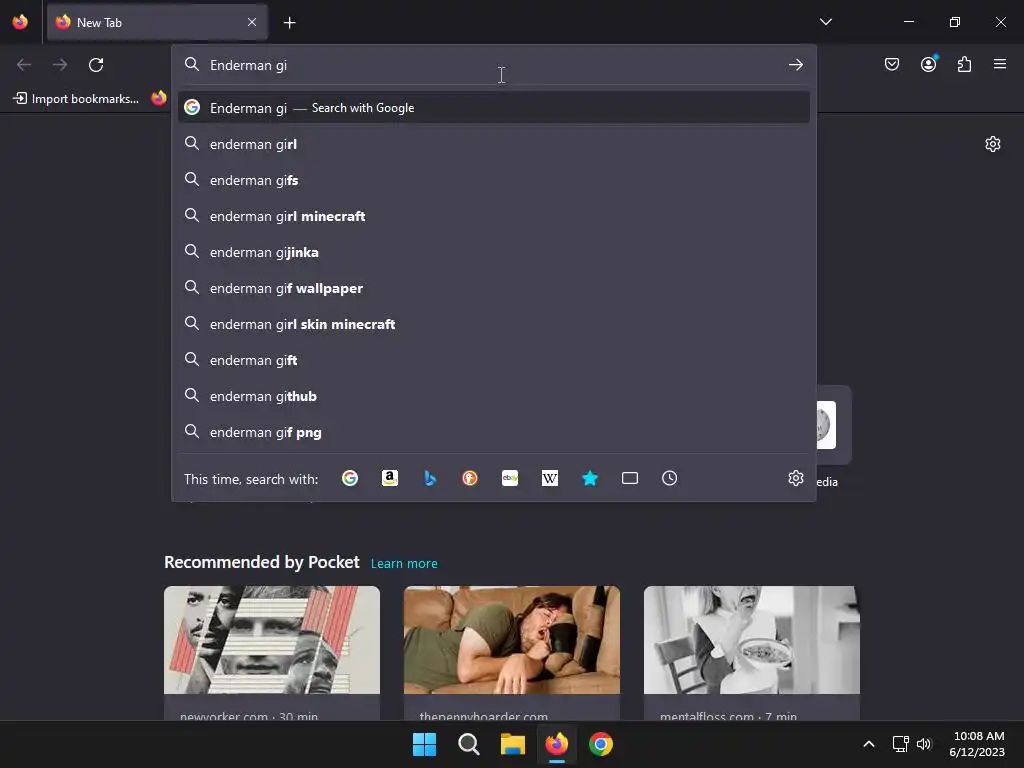Open the list all tabs dropdown arrow
This screenshot has width=1024, height=768.
tap(825, 22)
